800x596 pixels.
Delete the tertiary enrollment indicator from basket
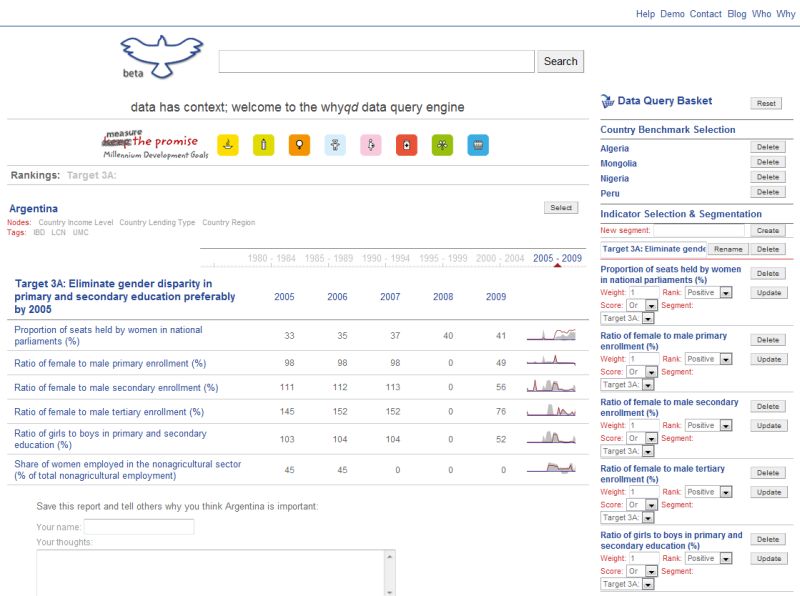pyautogui.click(x=768, y=473)
